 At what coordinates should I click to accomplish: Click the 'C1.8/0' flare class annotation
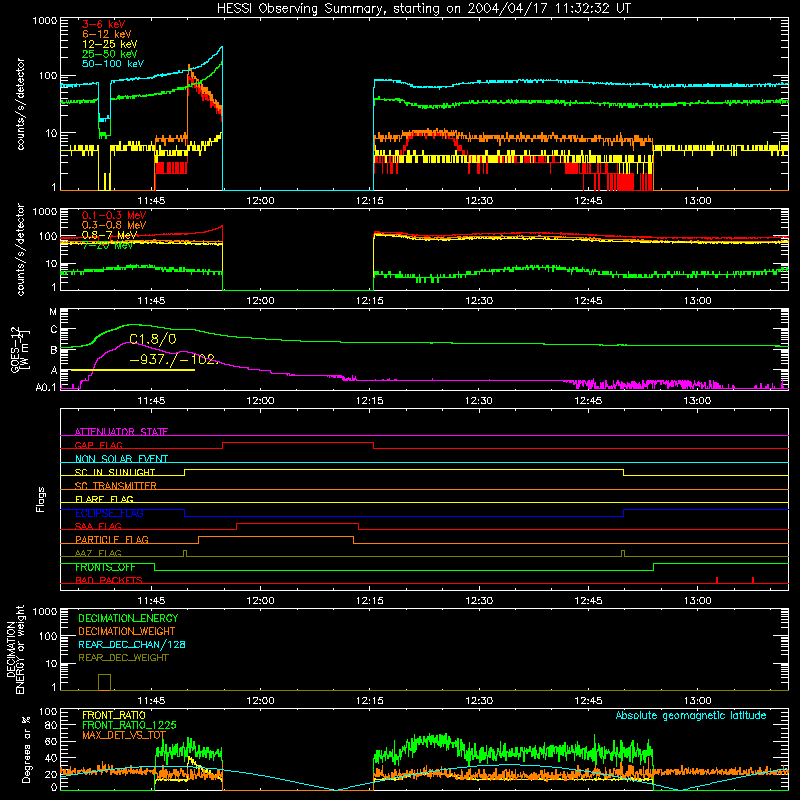(153, 339)
